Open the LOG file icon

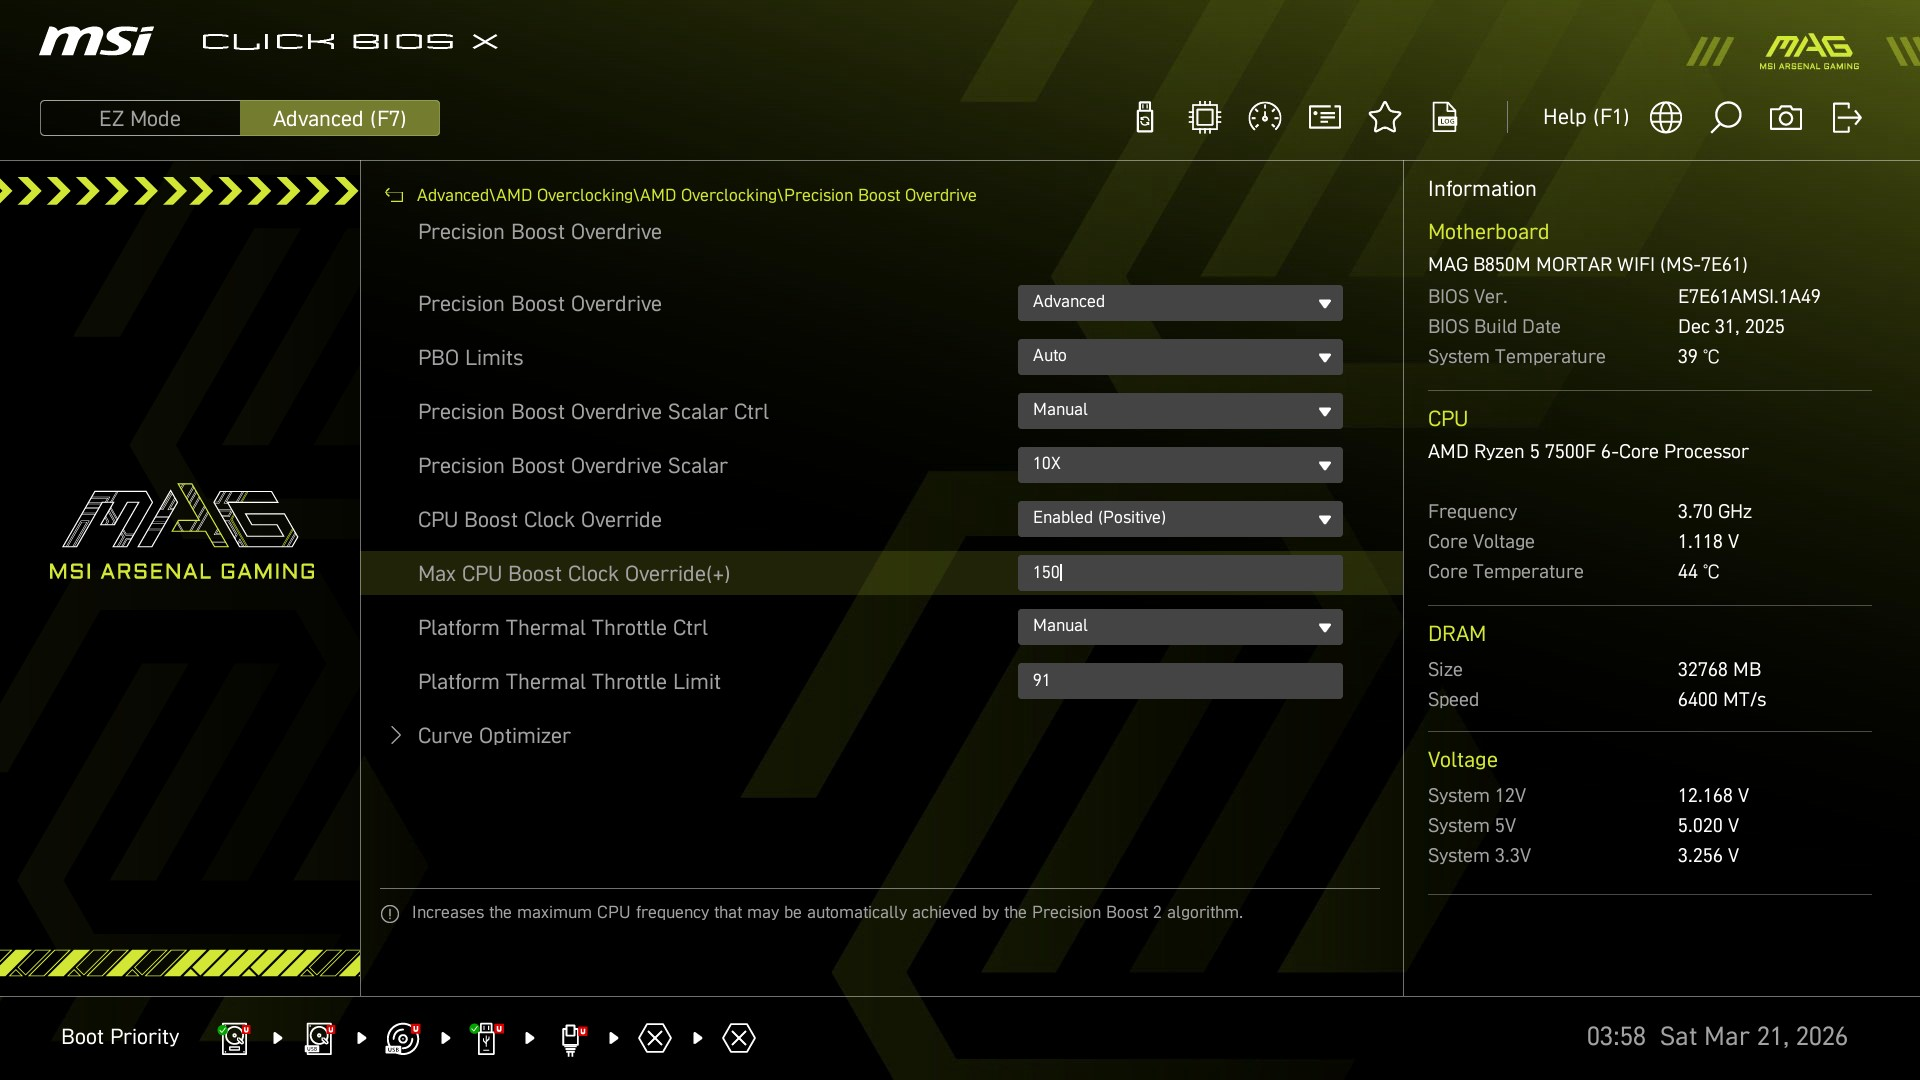[1445, 118]
